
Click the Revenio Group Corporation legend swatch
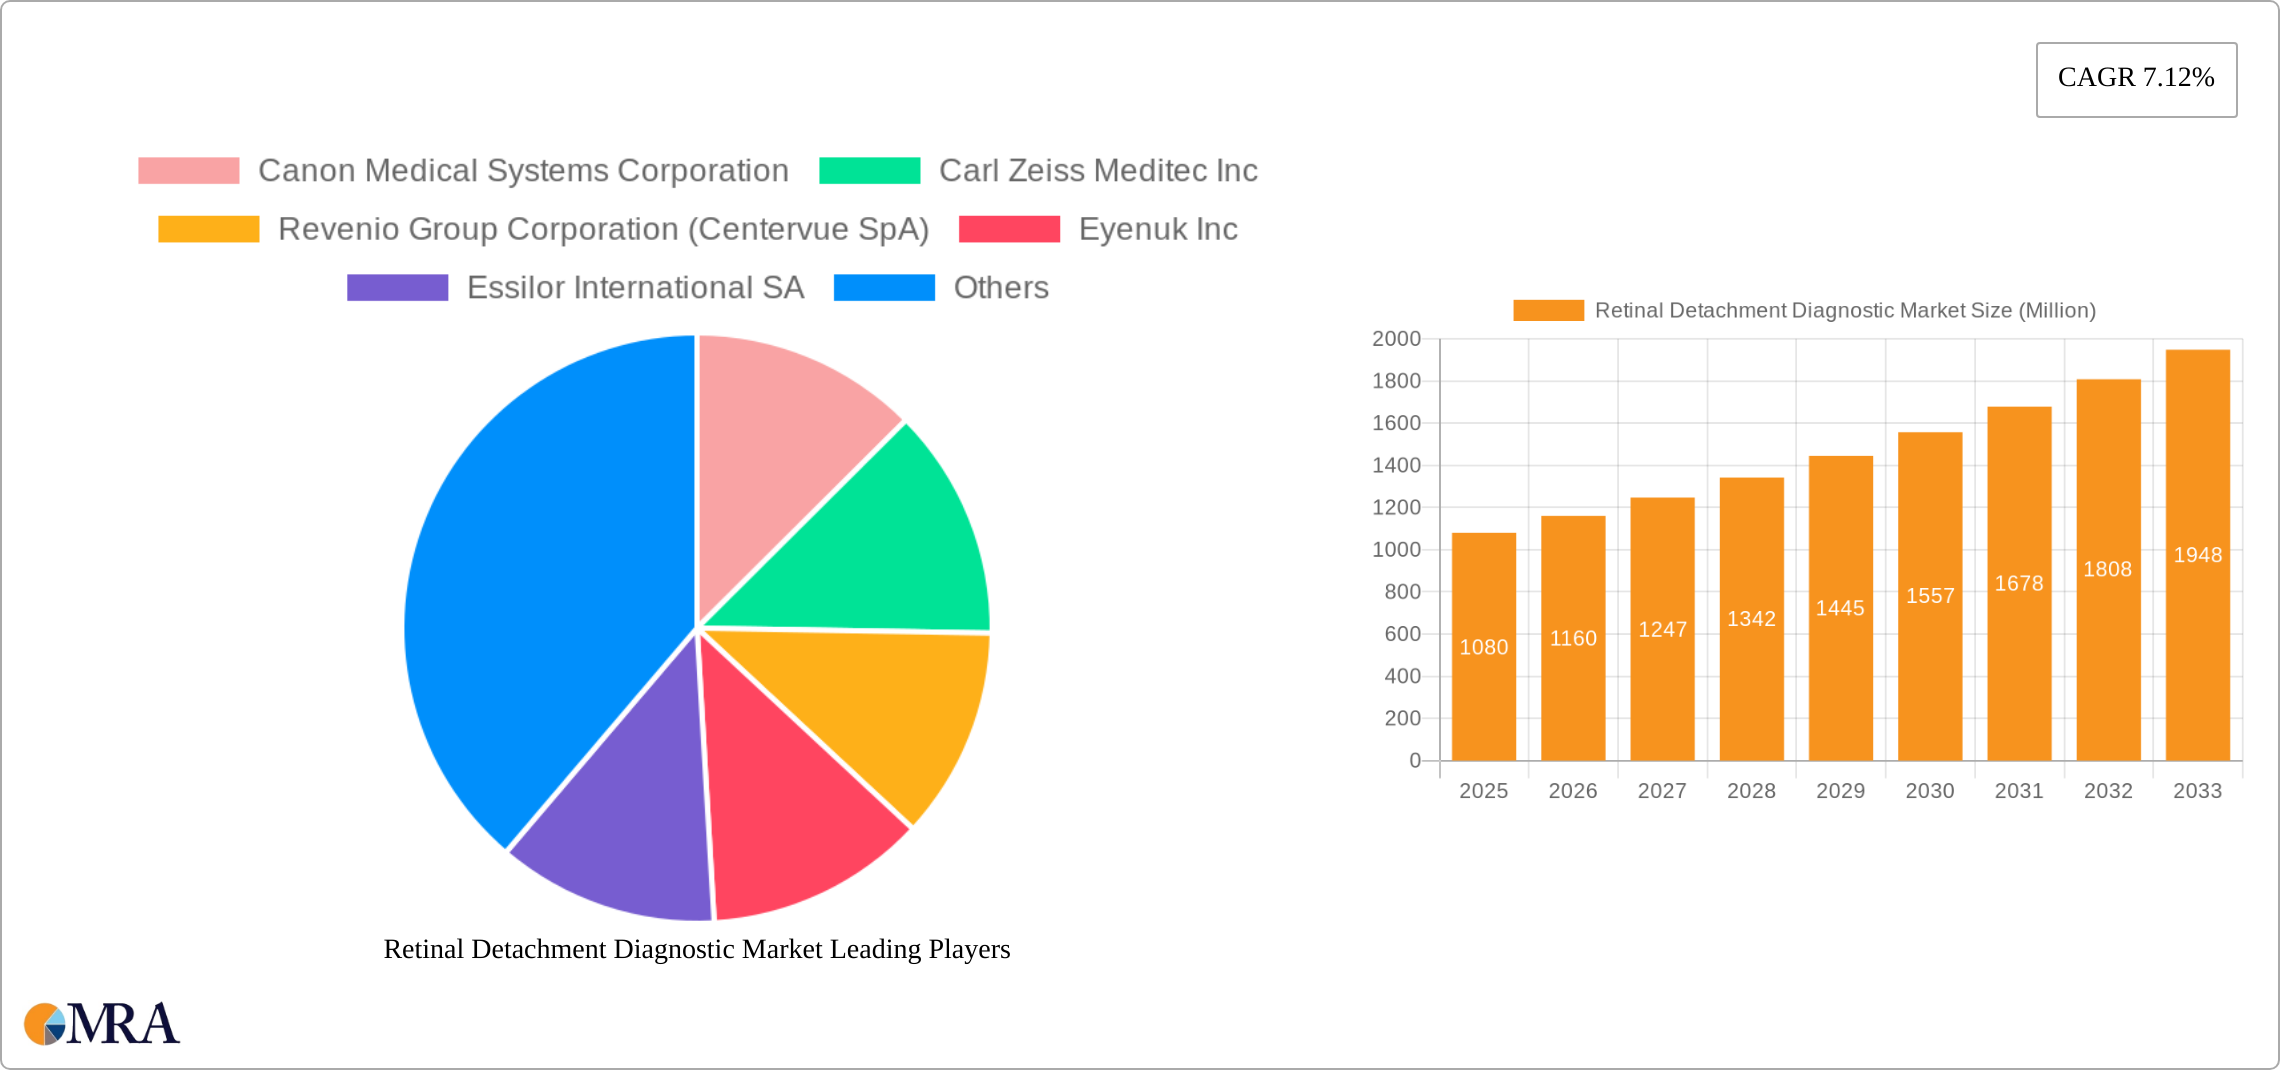209,229
